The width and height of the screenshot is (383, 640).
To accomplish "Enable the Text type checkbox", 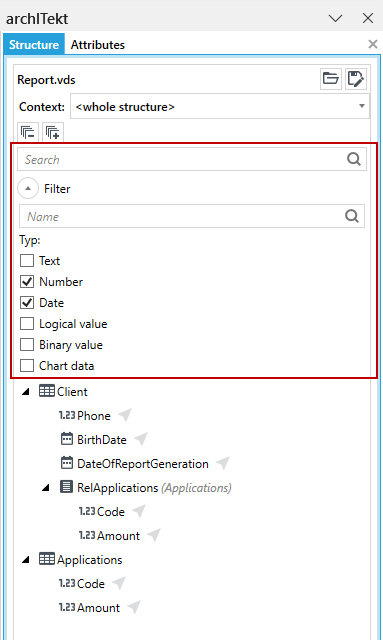I will click(27, 260).
